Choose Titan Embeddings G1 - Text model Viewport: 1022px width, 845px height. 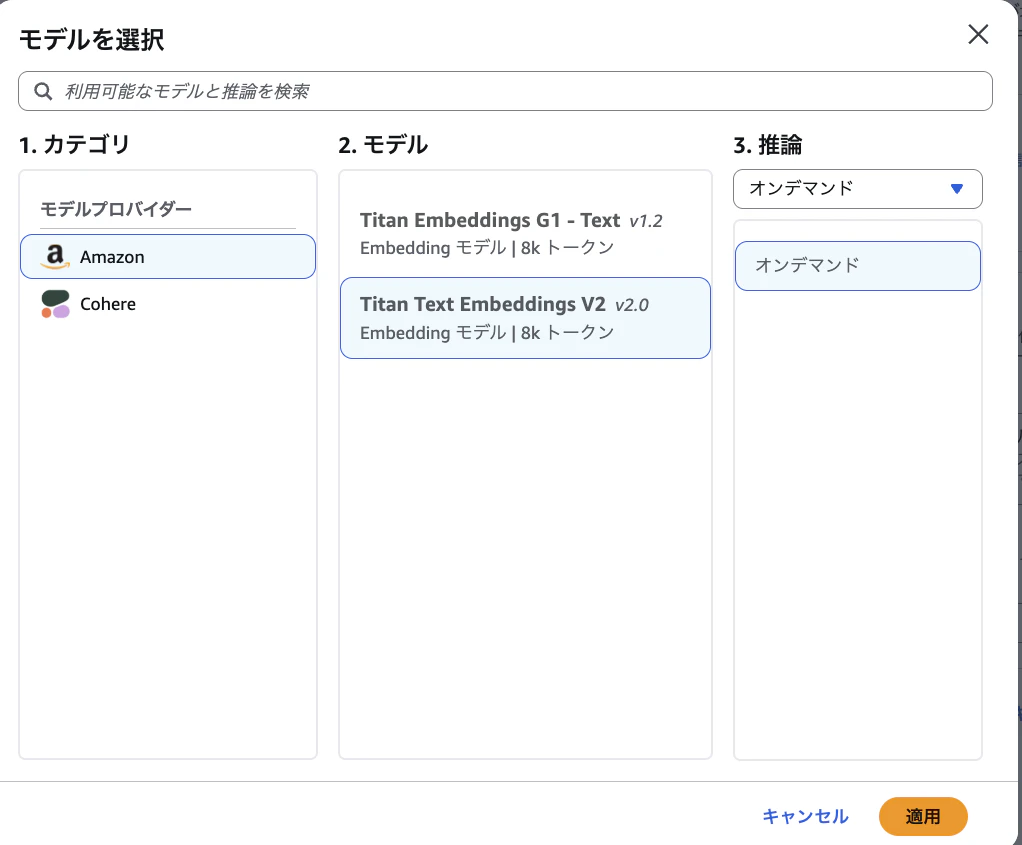[x=525, y=233]
